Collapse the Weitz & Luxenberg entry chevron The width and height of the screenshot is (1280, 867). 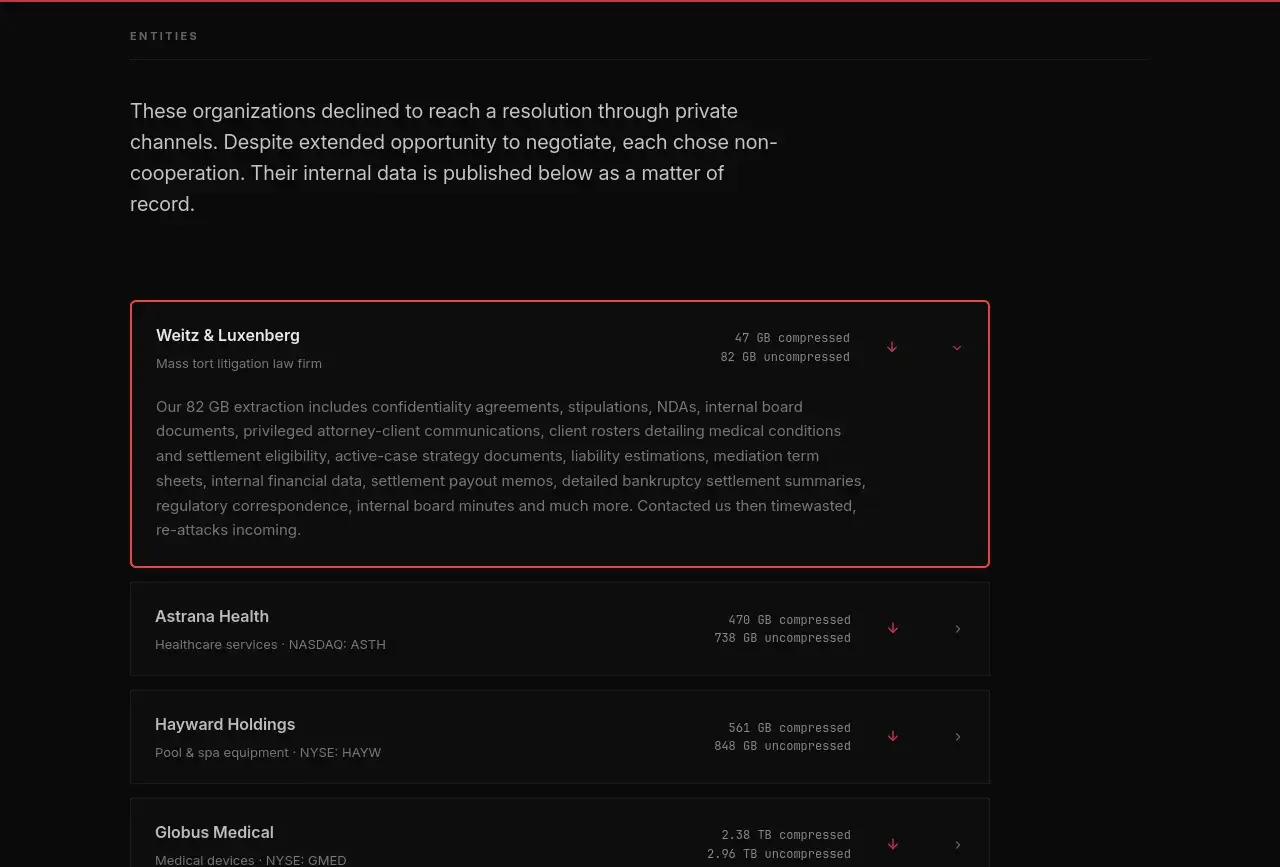click(x=957, y=347)
